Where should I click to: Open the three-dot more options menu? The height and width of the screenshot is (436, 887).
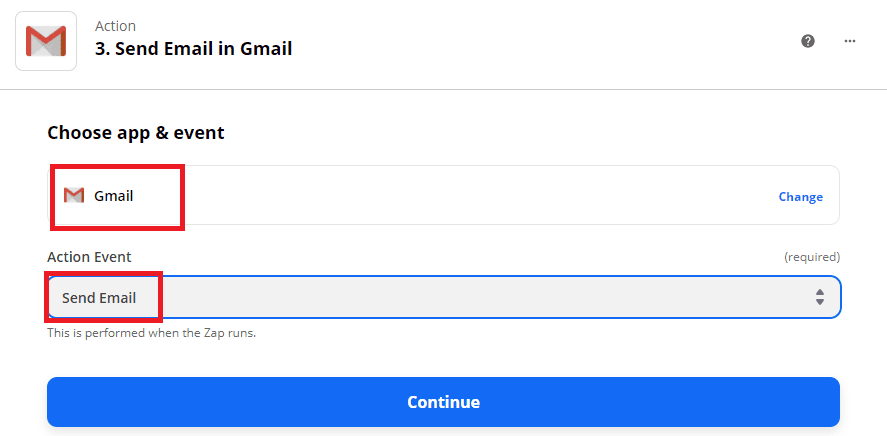click(850, 41)
